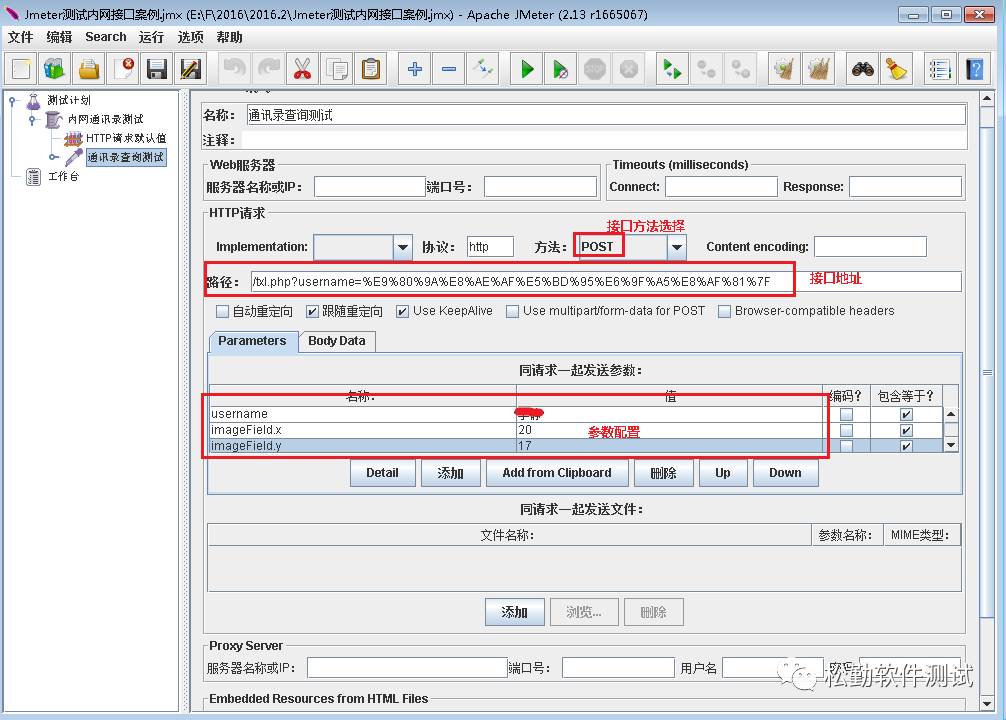Screen dimensions: 1006x720
Task: Click the 名称 name input field
Action: click(x=606, y=116)
